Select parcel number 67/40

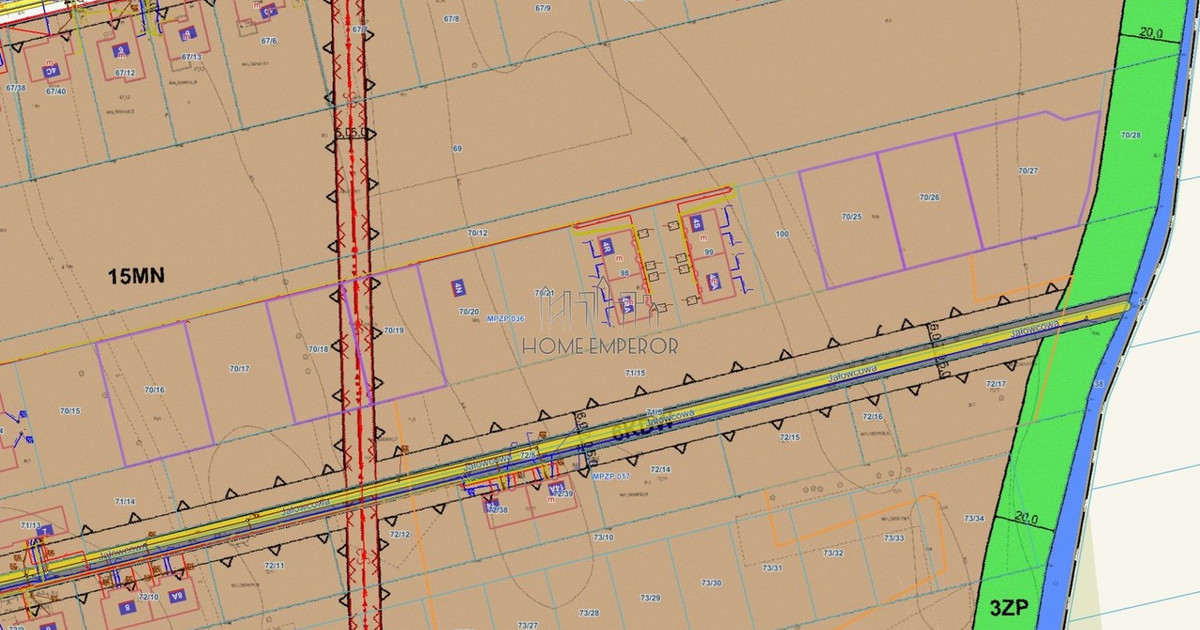55,92
